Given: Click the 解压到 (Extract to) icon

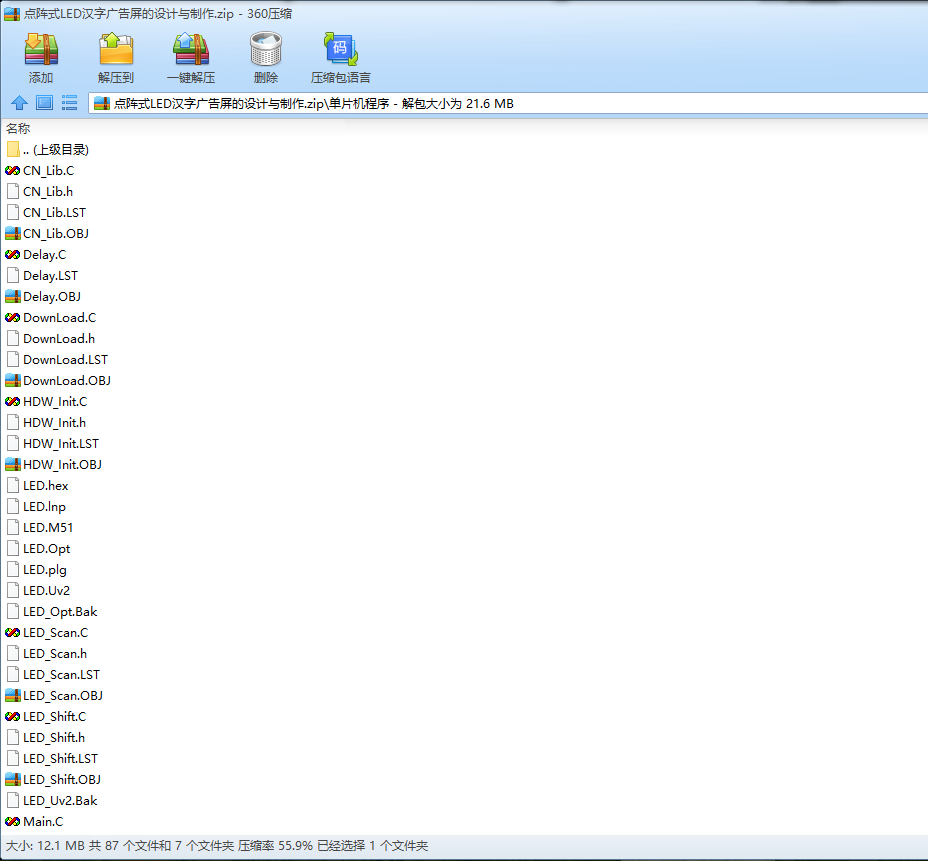Looking at the screenshot, I should 116,49.
